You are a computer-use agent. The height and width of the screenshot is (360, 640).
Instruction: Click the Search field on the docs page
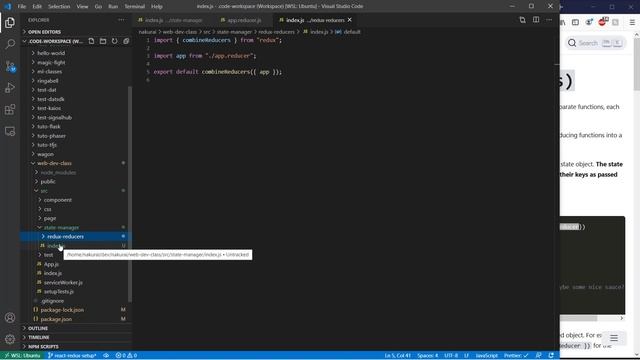click(595, 43)
